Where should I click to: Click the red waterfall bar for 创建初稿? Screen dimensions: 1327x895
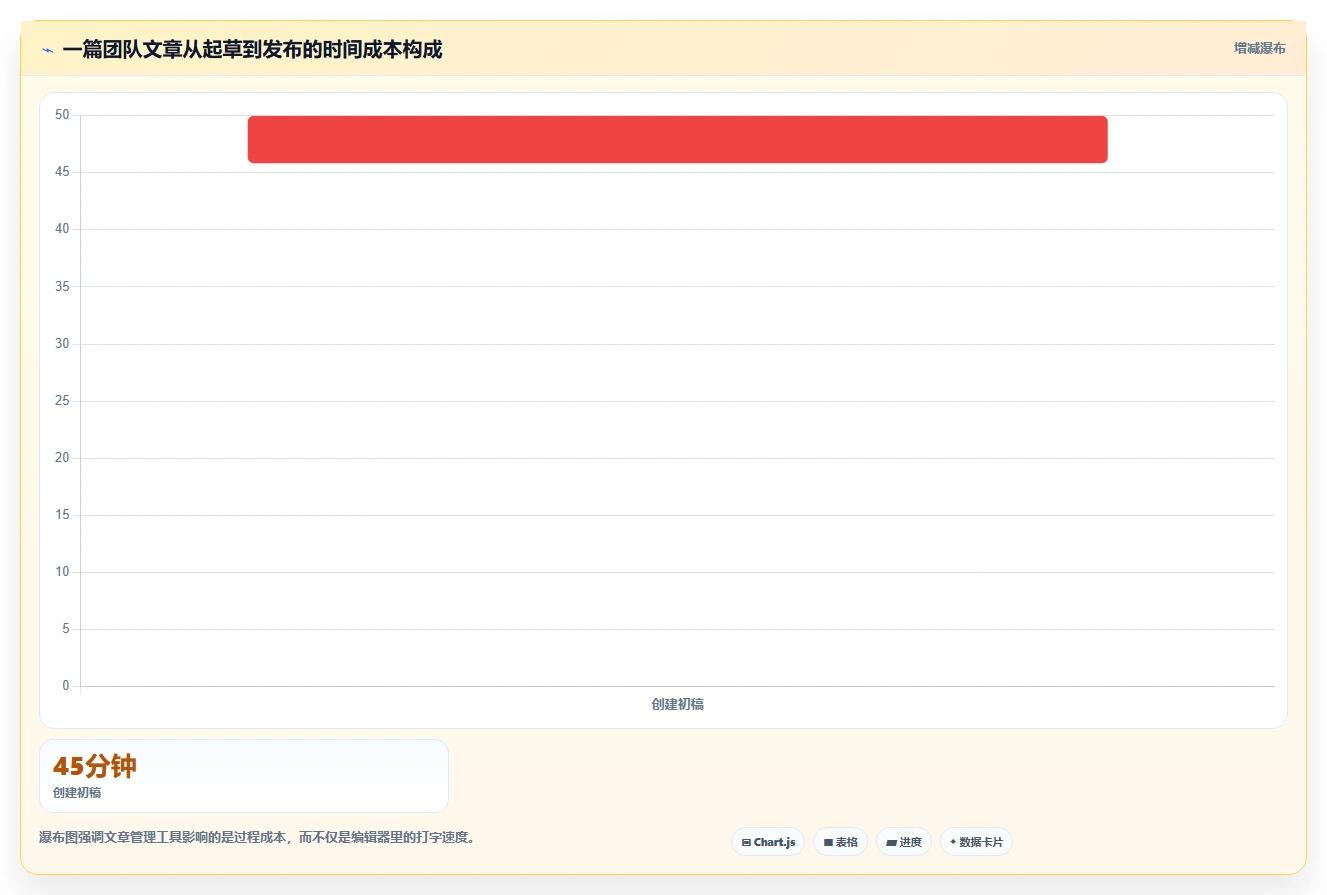tap(678, 139)
